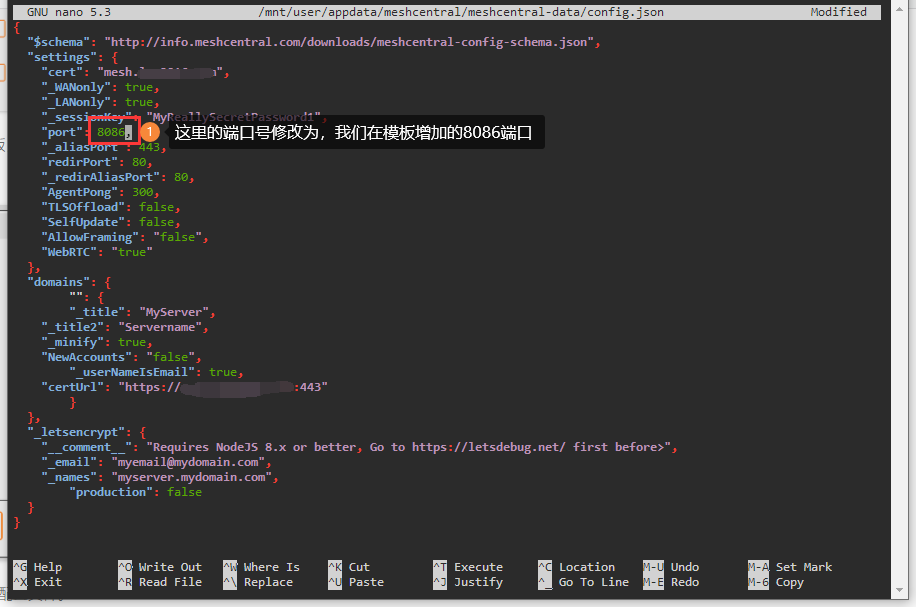Click the ^J Justify shortcut

[468, 582]
